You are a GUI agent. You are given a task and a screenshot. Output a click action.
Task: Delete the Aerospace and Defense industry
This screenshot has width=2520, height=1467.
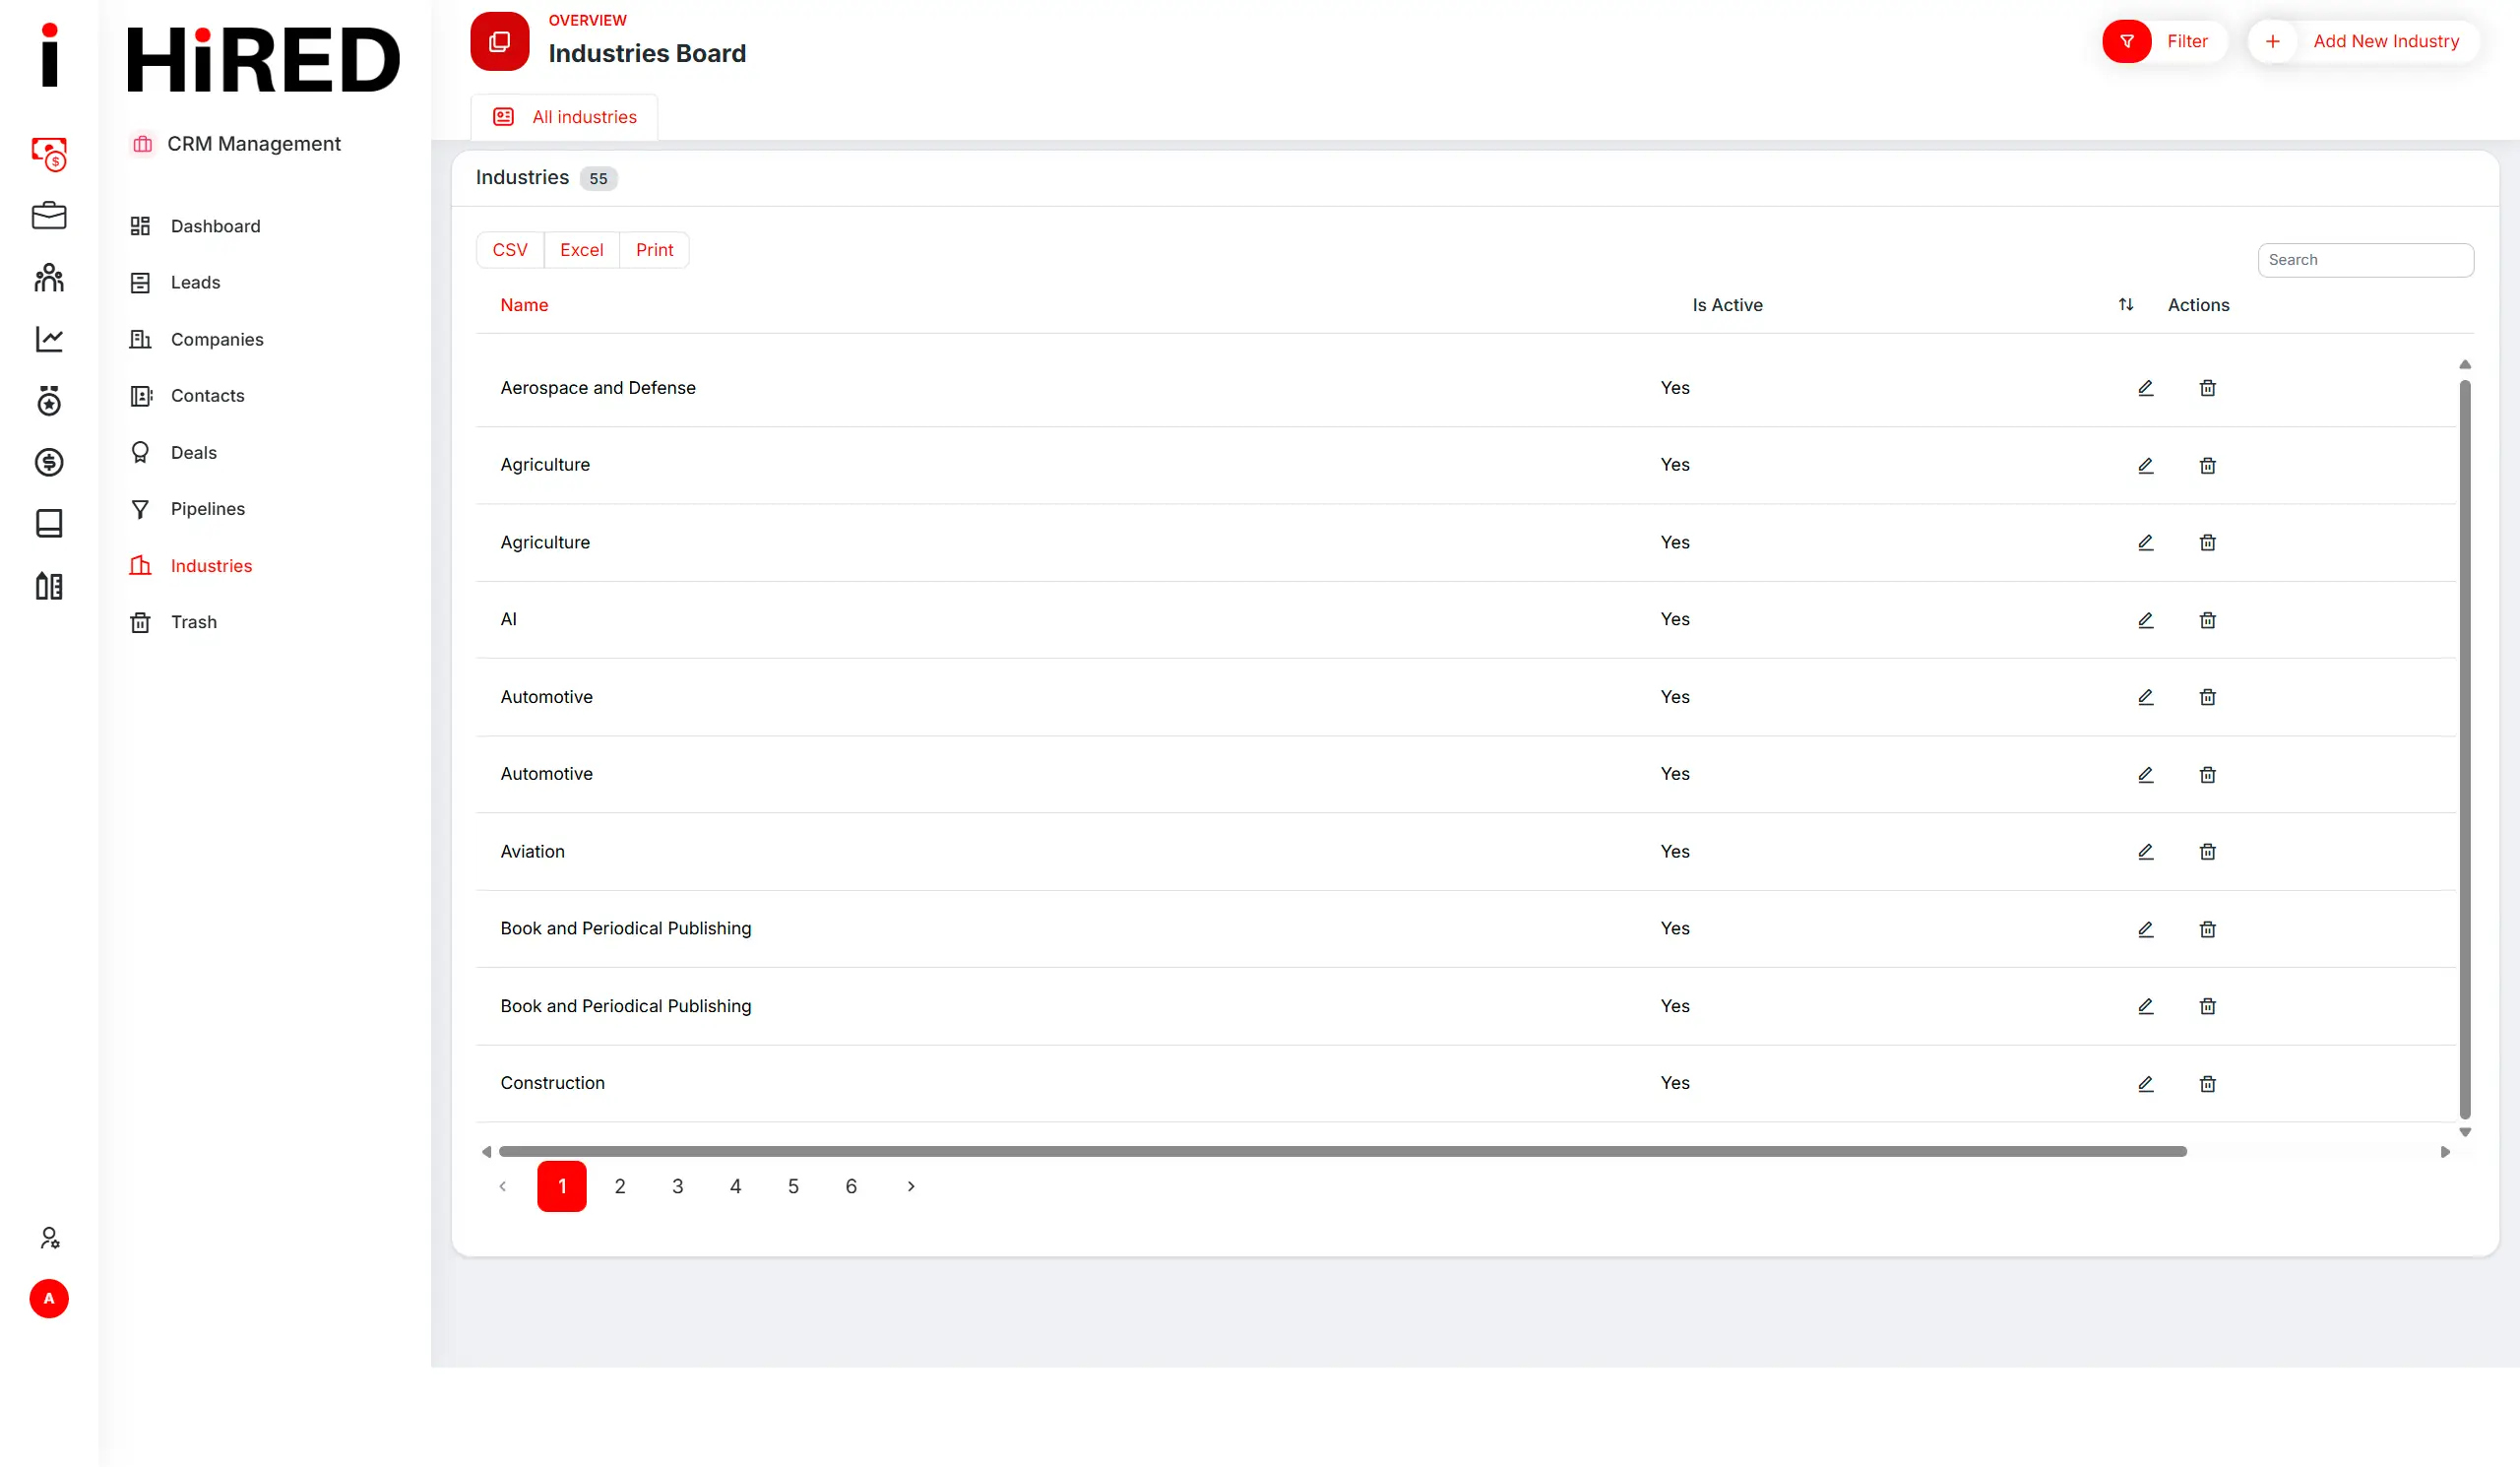tap(2207, 388)
